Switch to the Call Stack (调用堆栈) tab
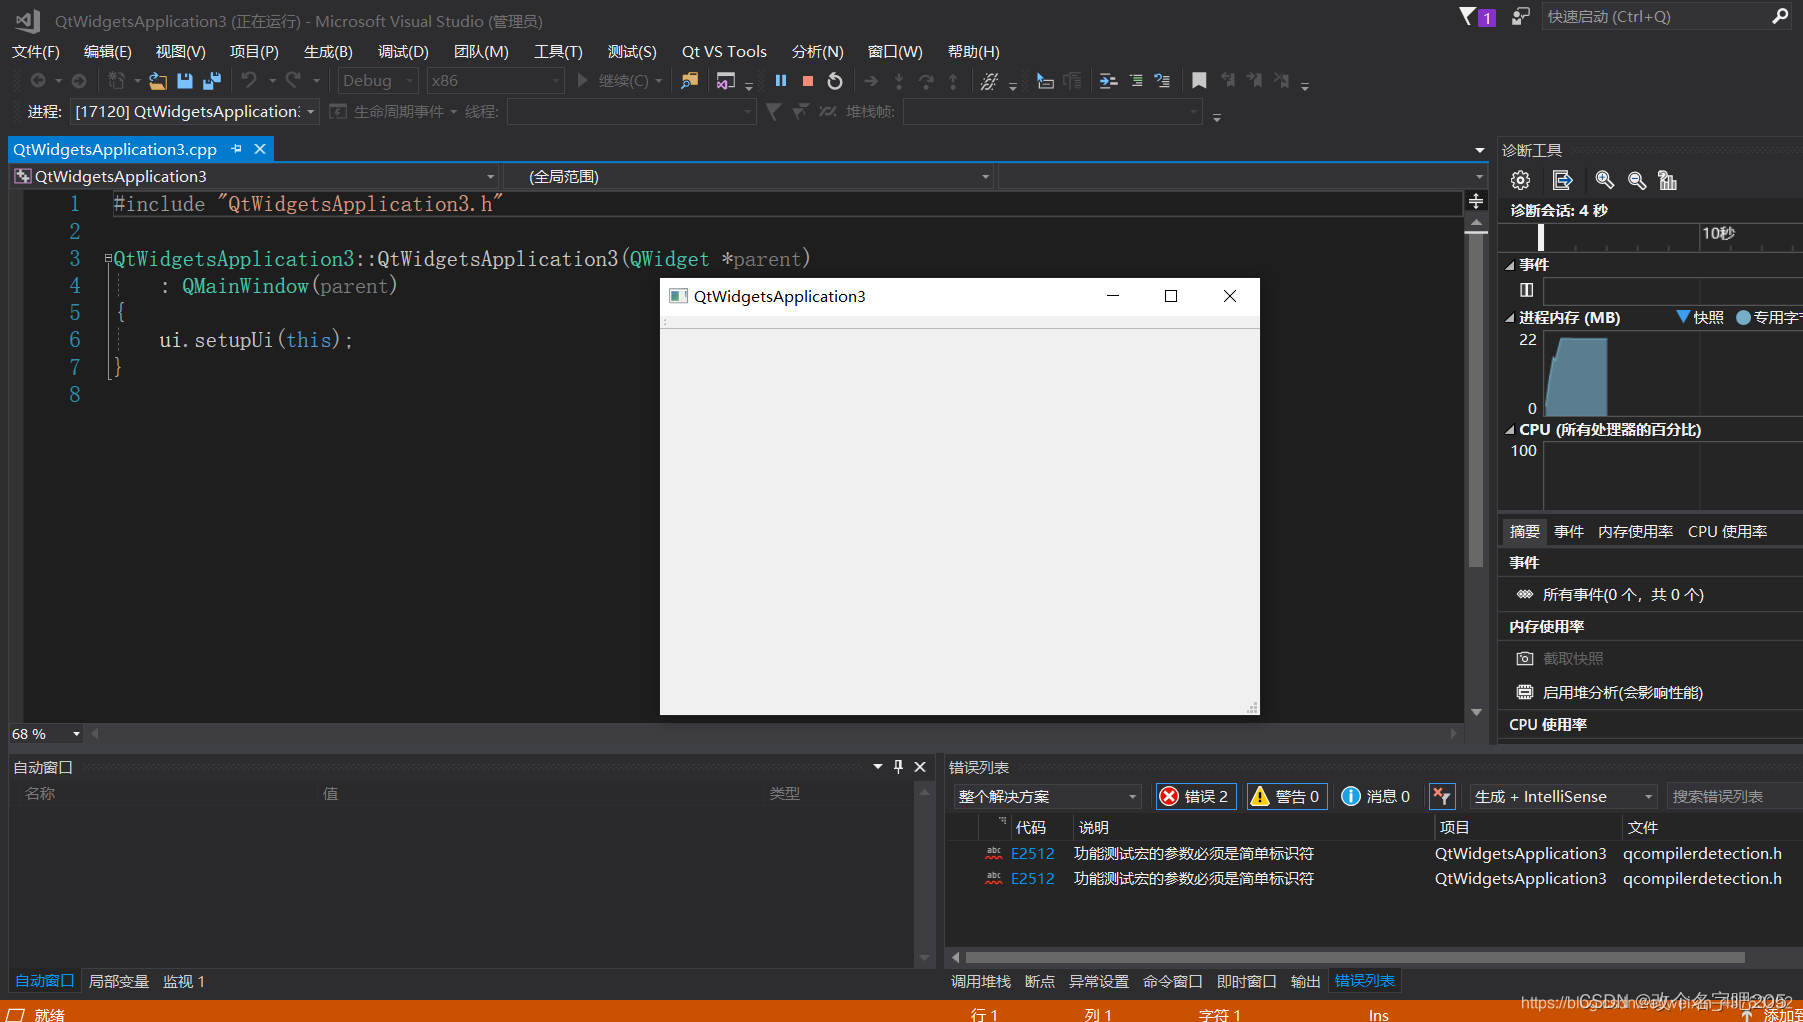This screenshot has height=1022, width=1803. (x=981, y=981)
